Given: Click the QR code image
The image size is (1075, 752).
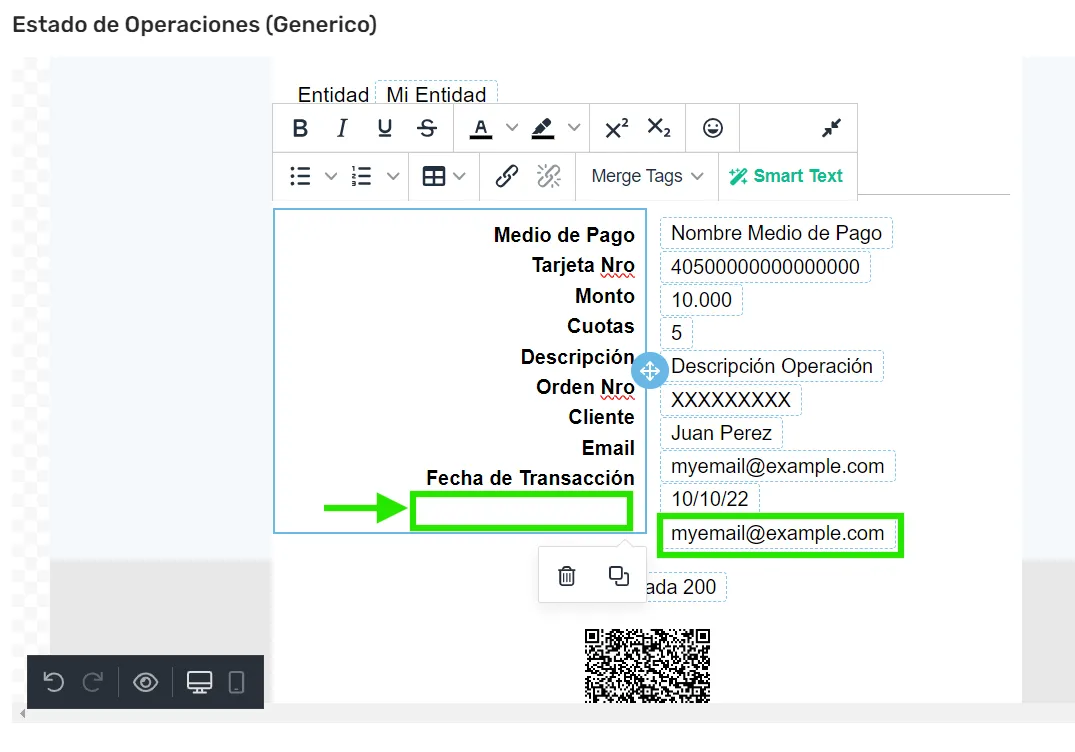Looking at the screenshot, I should [x=647, y=666].
